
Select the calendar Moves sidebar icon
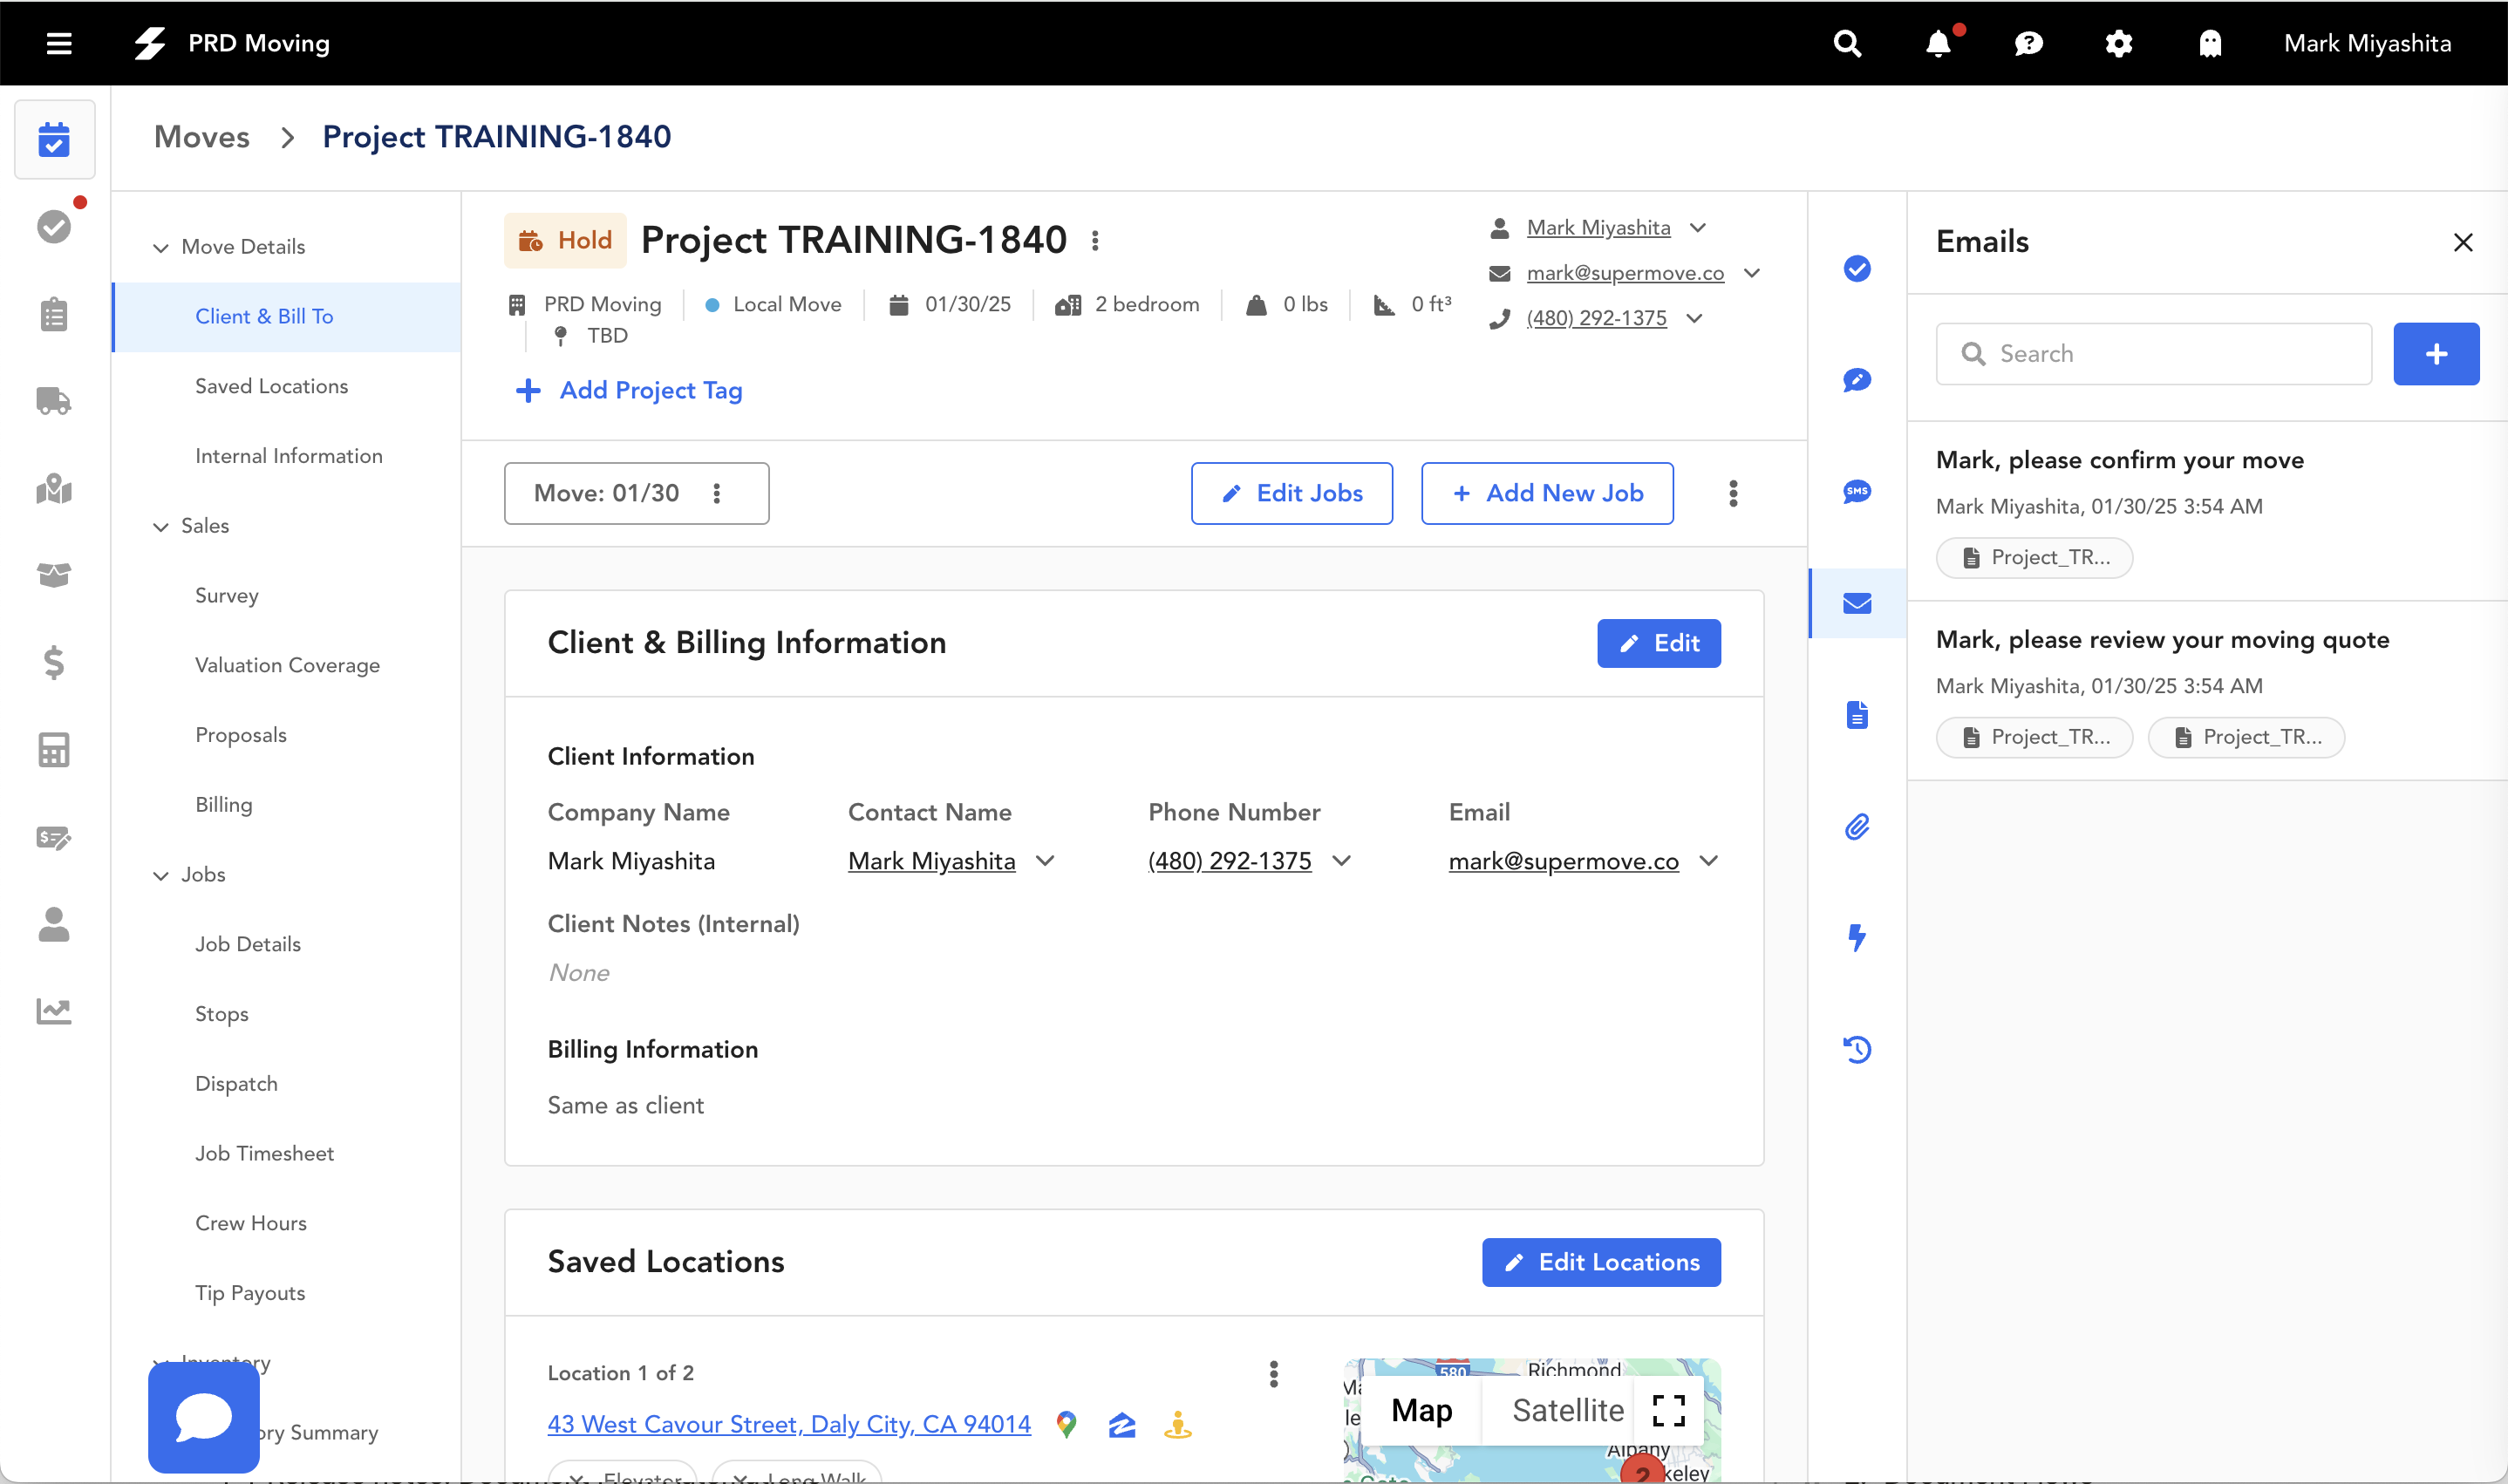point(54,140)
